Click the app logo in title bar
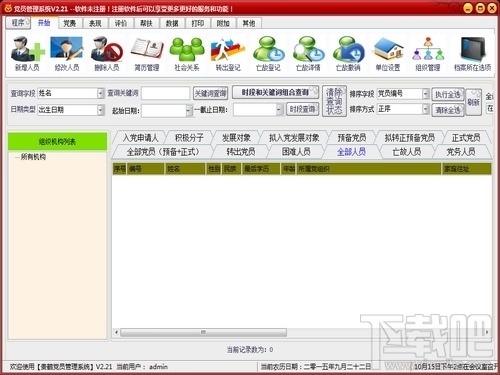Viewport: 500px width, 375px height. click(x=8, y=8)
